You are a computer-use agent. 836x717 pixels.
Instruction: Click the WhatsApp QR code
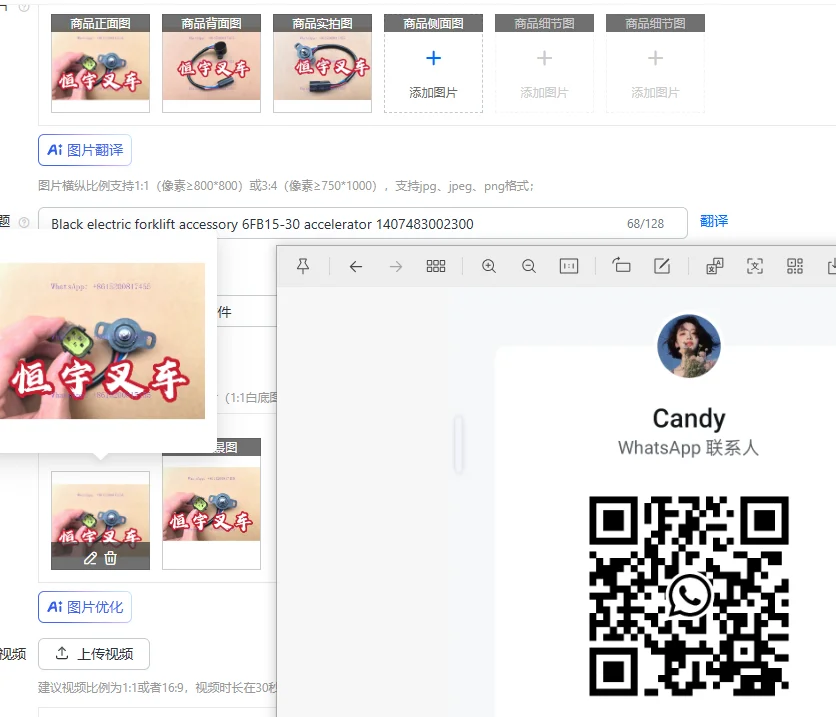(x=688, y=596)
